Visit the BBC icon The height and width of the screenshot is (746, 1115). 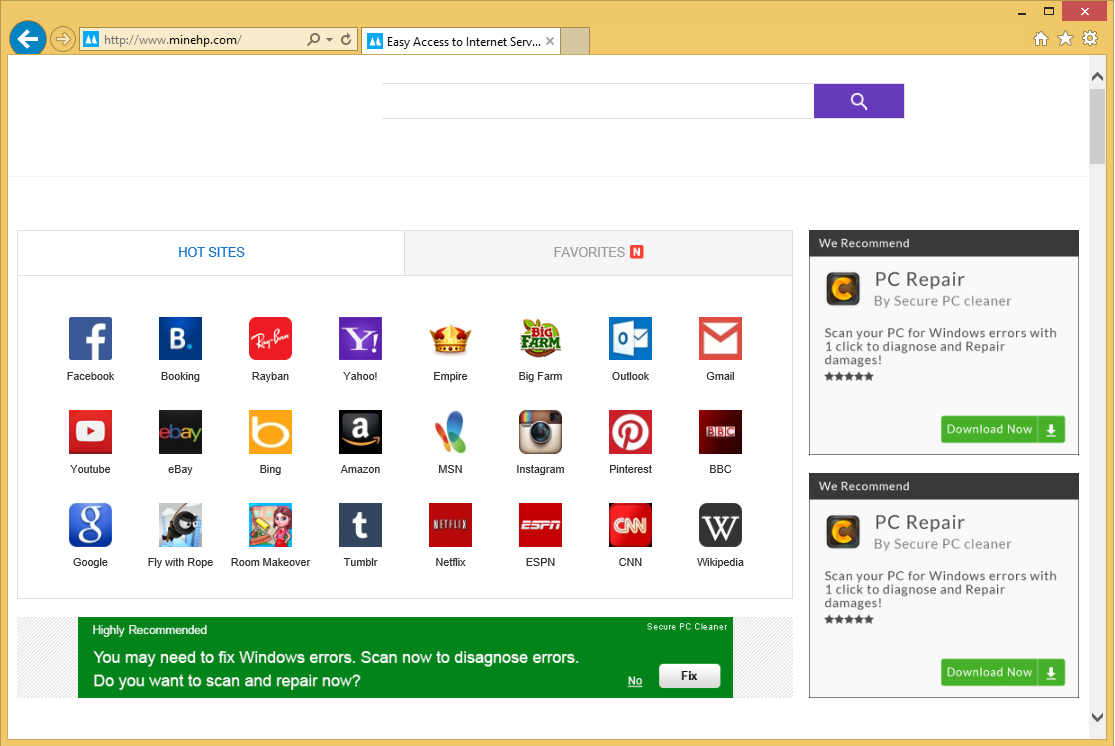[720, 432]
